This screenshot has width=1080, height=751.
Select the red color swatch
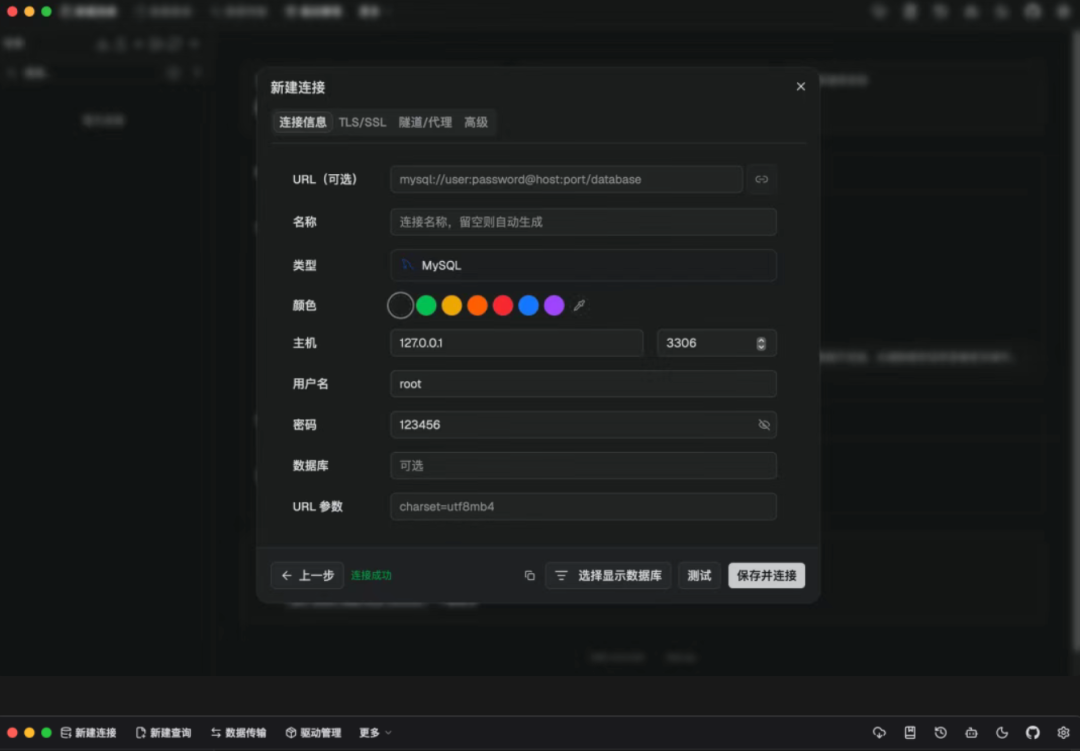[503, 305]
